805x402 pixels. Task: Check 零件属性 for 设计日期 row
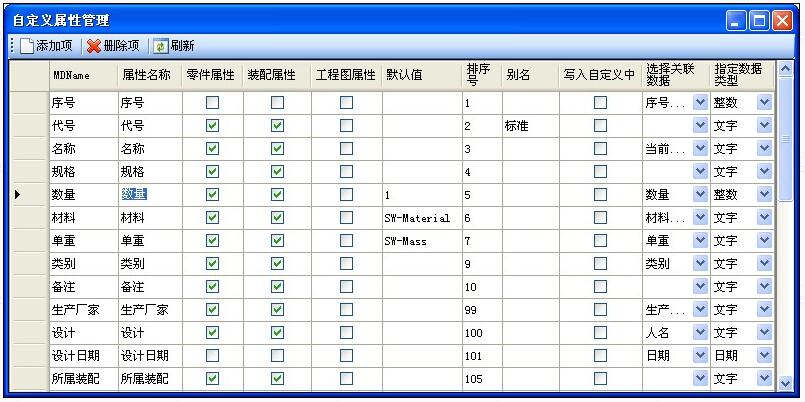[212, 355]
